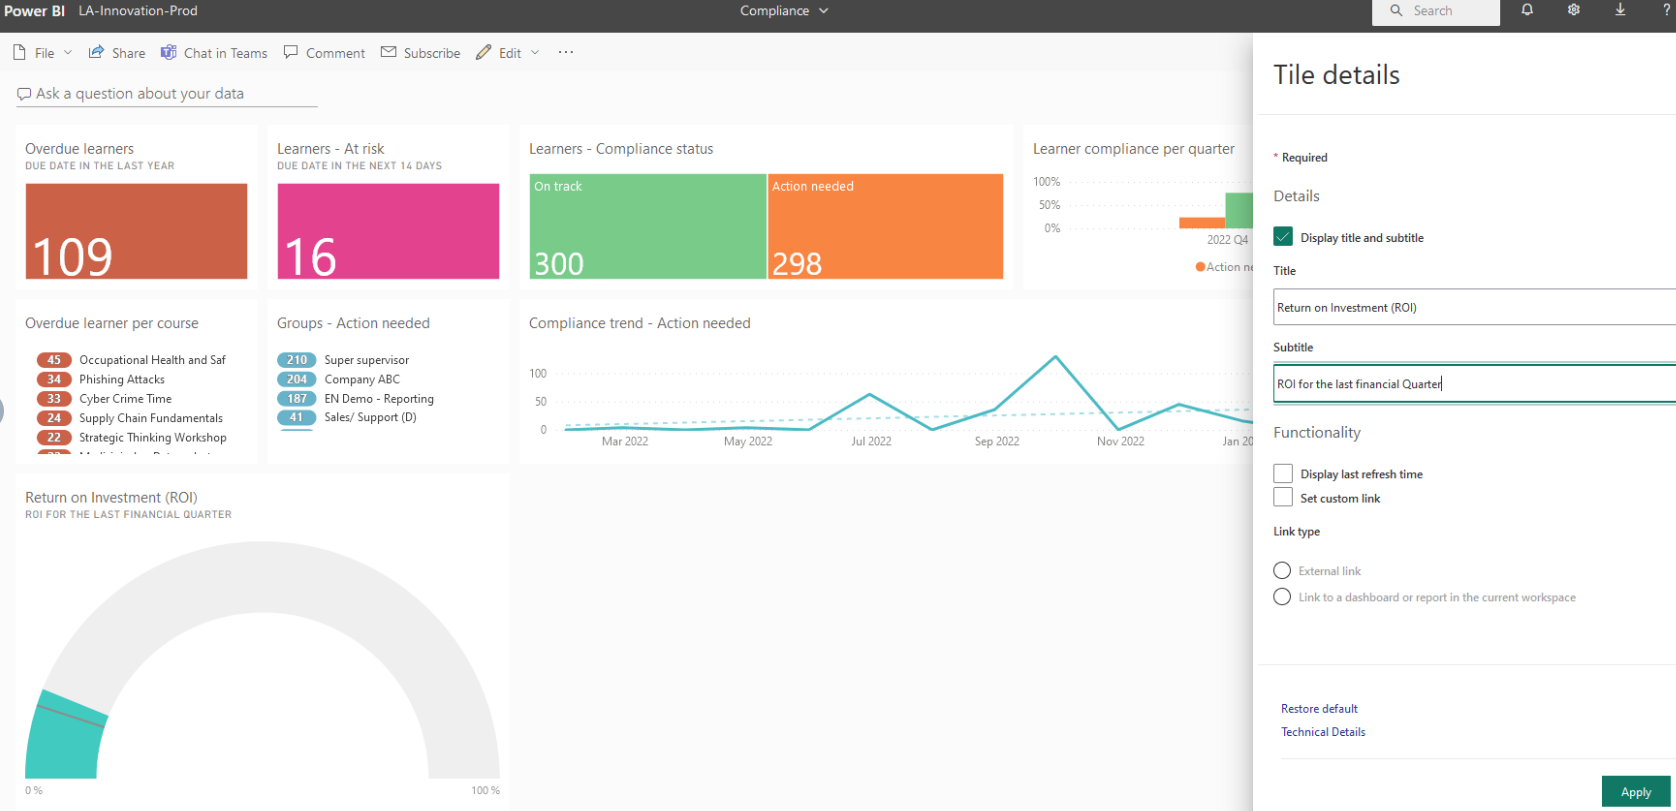Click the download arrow icon

(x=1620, y=10)
